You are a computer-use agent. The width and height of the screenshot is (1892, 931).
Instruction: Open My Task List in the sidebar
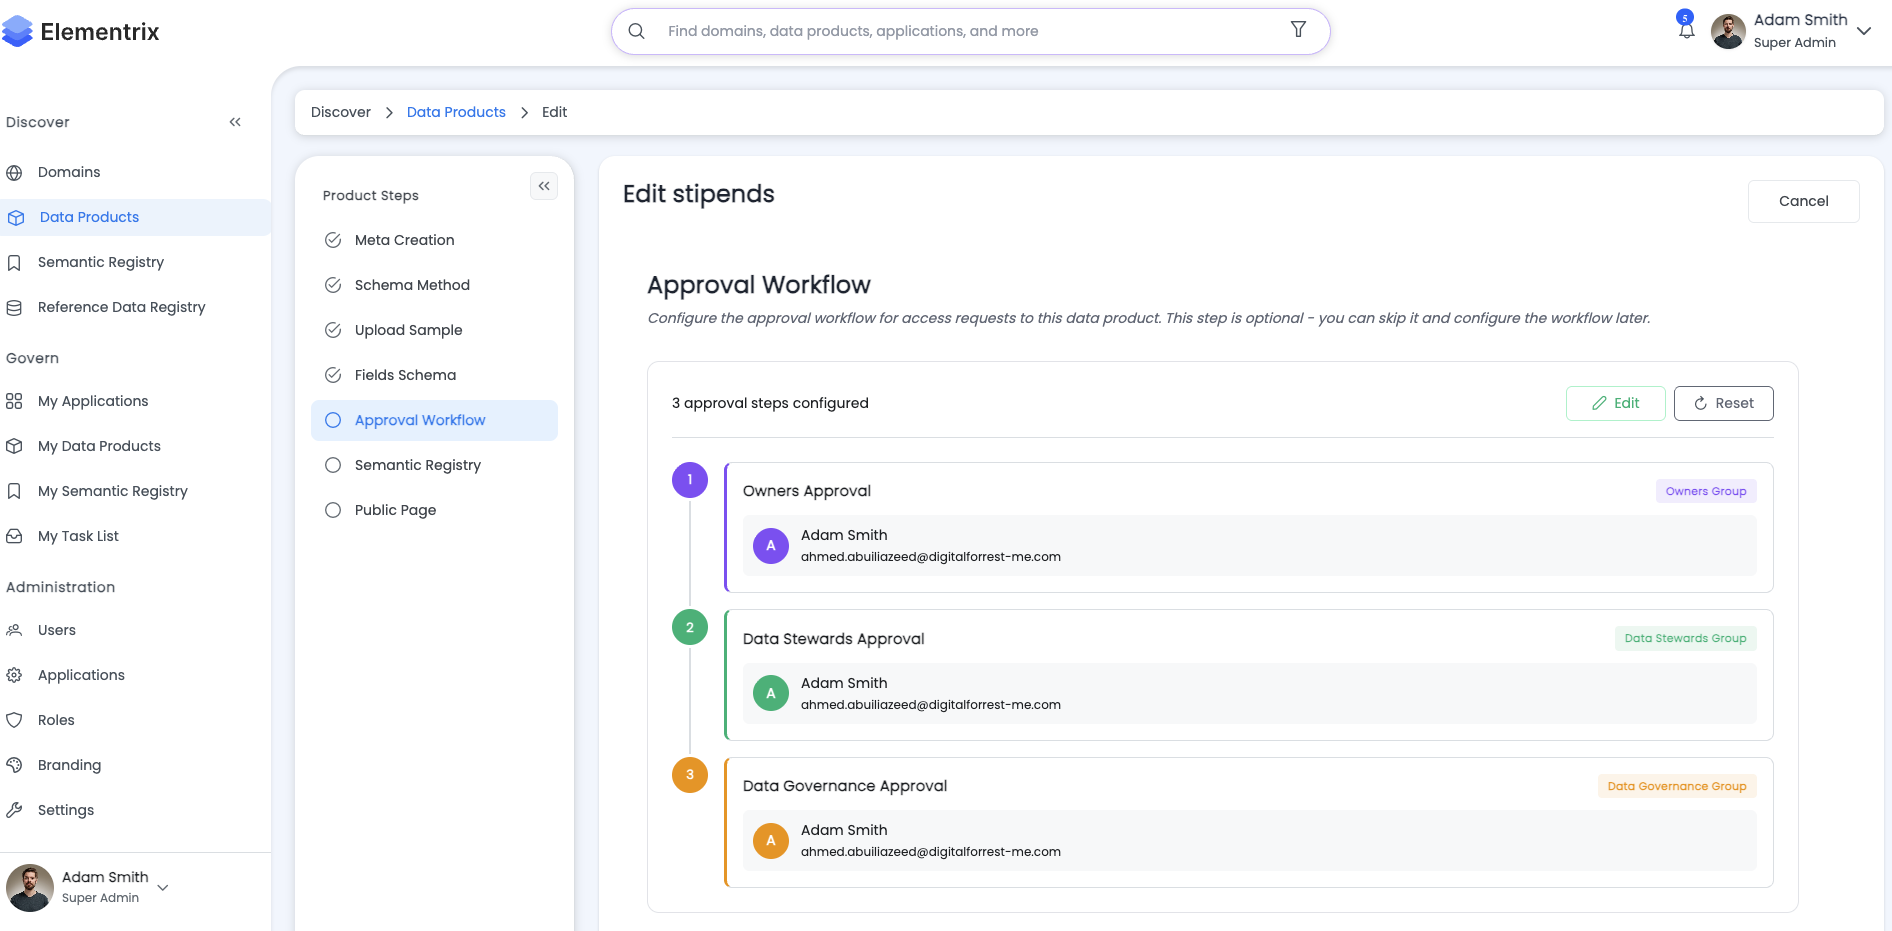[14, 536]
